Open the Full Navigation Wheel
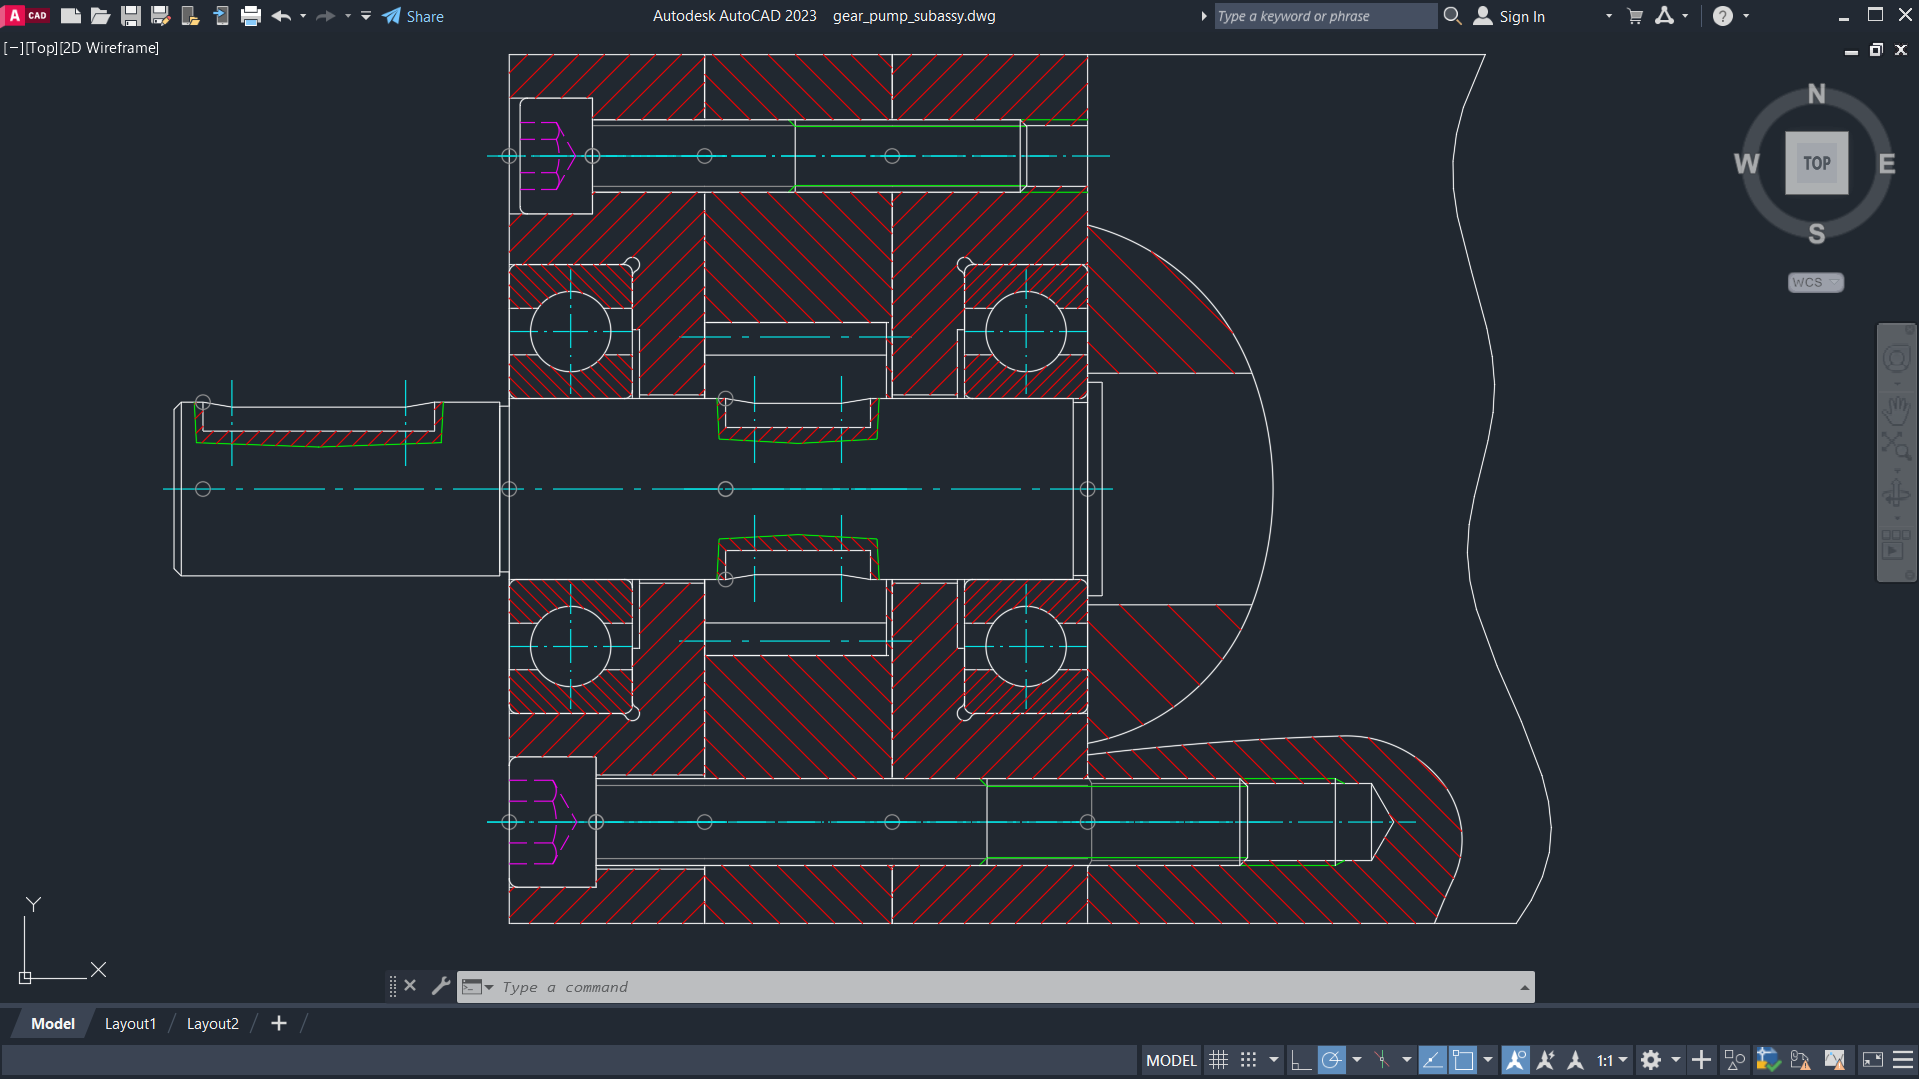The width and height of the screenshot is (1919, 1079). click(x=1896, y=359)
